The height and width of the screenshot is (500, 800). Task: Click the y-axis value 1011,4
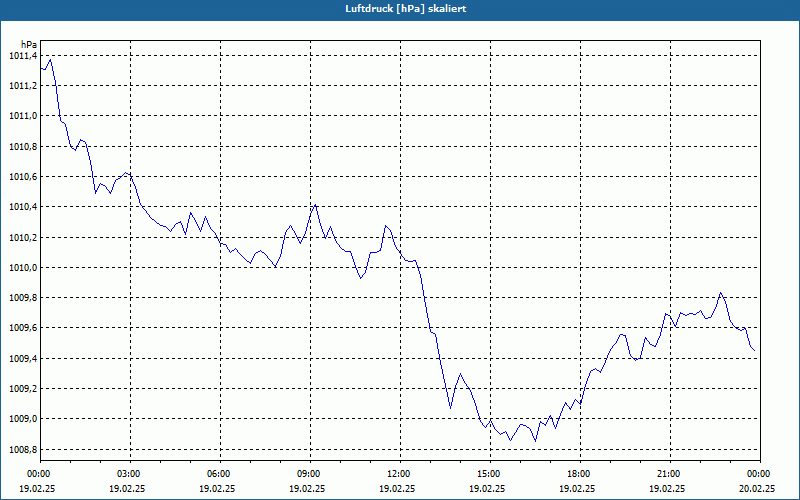23,56
